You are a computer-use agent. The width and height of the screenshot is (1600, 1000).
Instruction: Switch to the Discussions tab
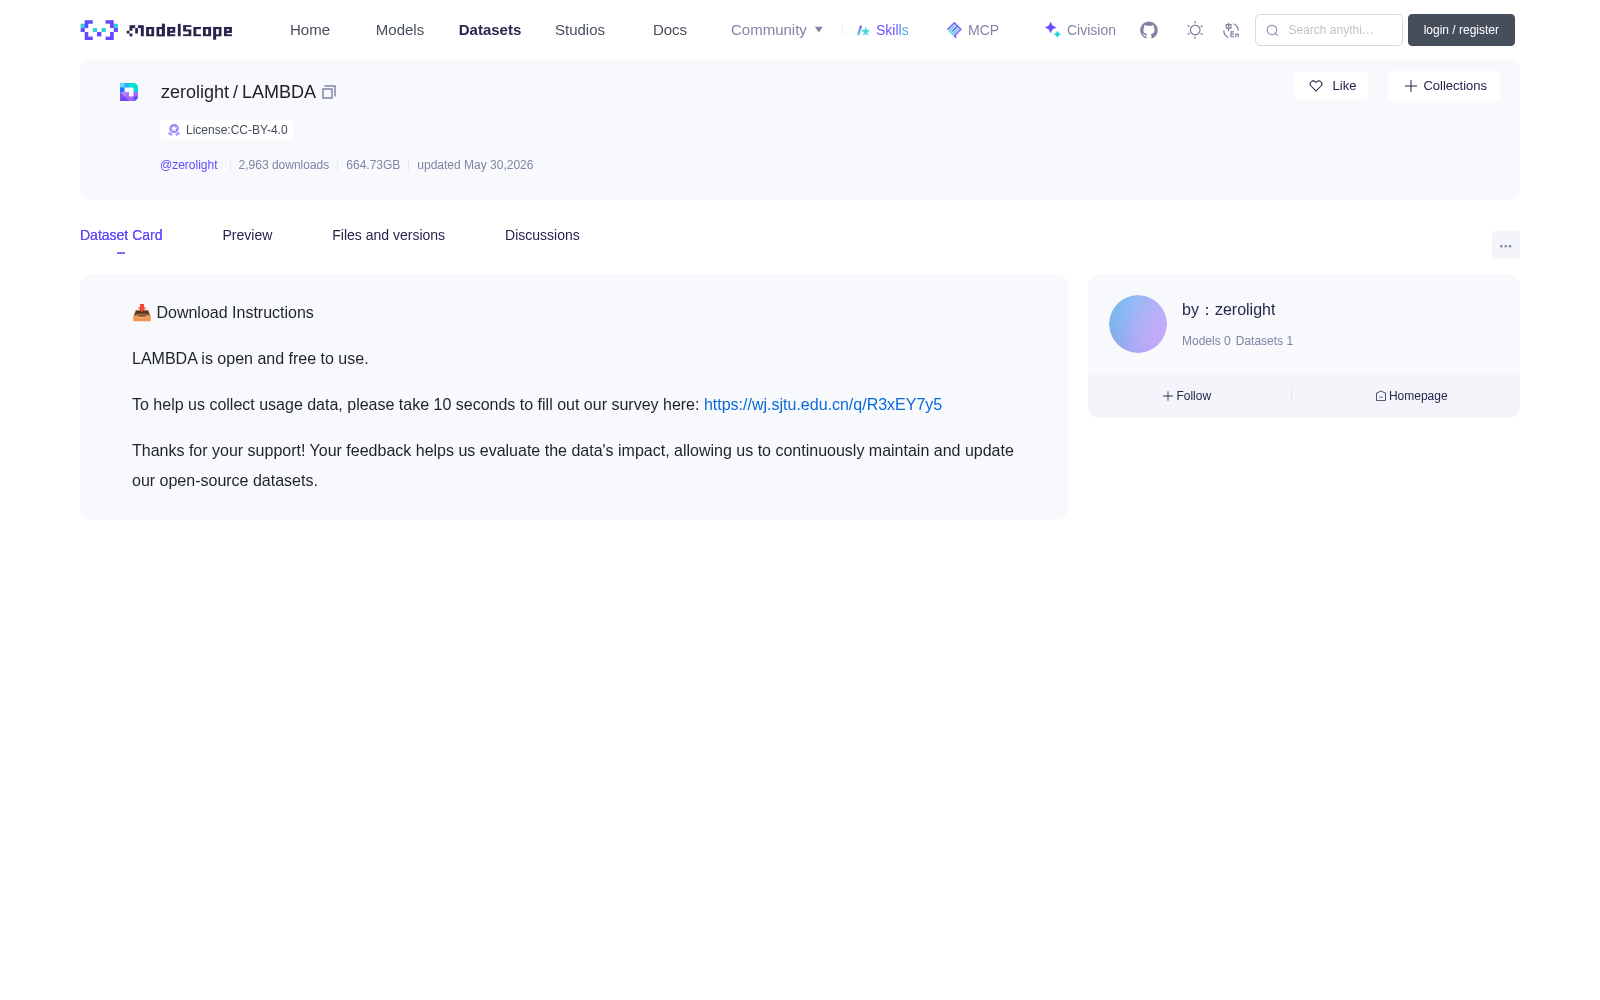tap(542, 235)
